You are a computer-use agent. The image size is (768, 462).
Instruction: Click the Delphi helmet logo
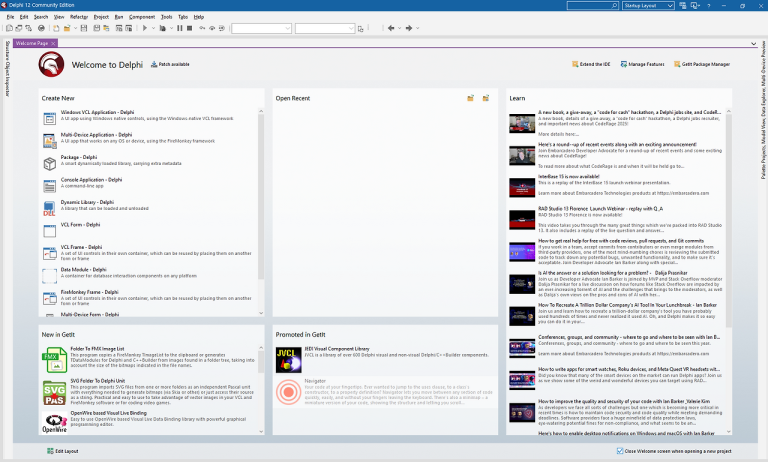51,64
